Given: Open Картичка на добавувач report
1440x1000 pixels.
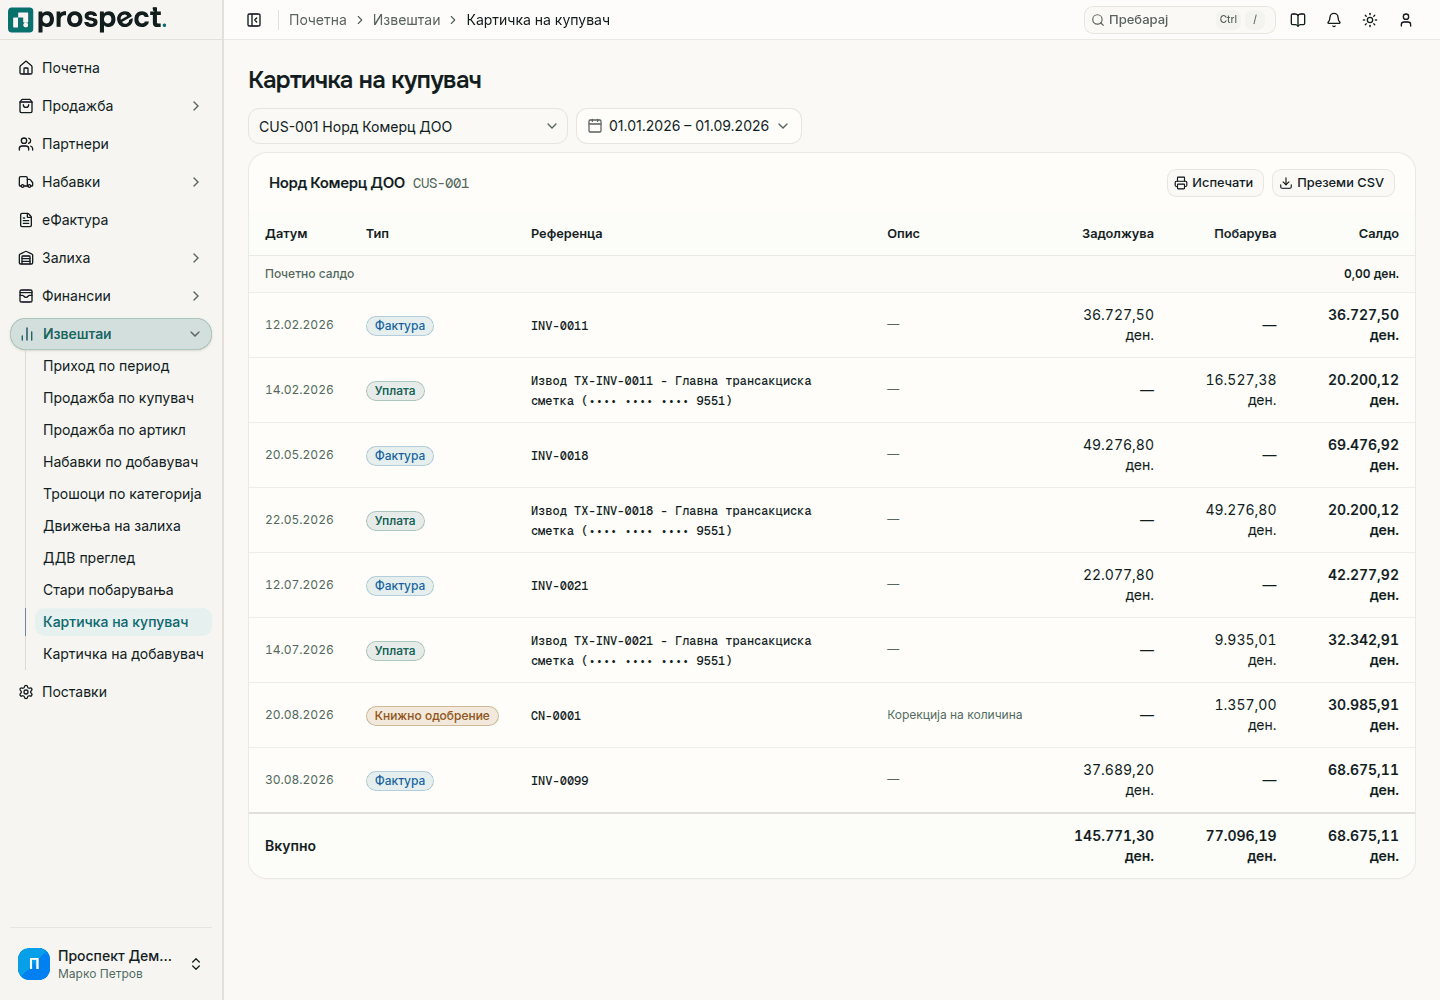Looking at the screenshot, I should 123,654.
